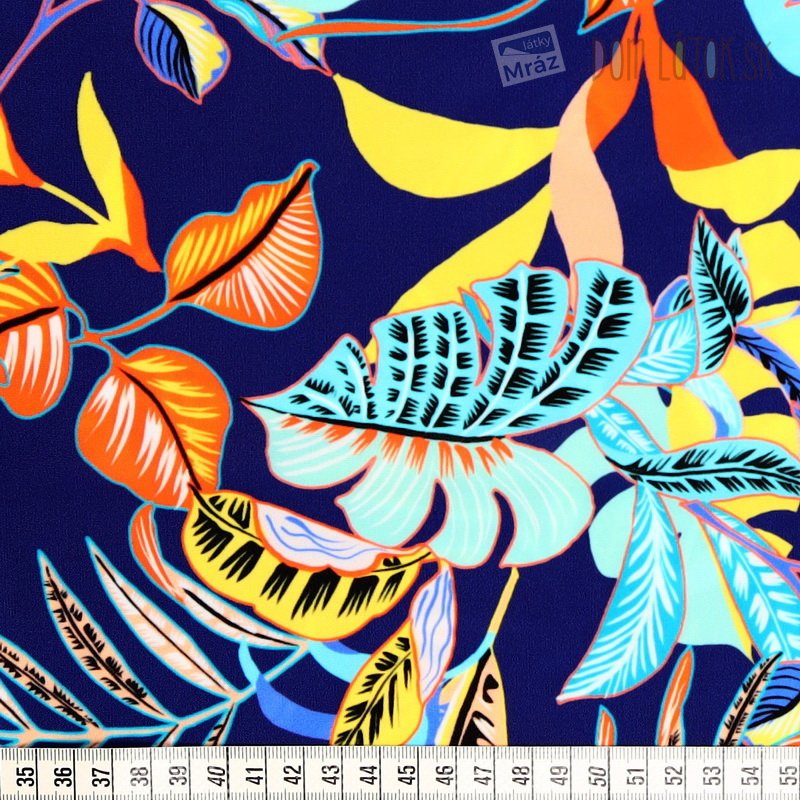Select the number 45 on the tape
This screenshot has width=800, height=800.
pos(408,777)
